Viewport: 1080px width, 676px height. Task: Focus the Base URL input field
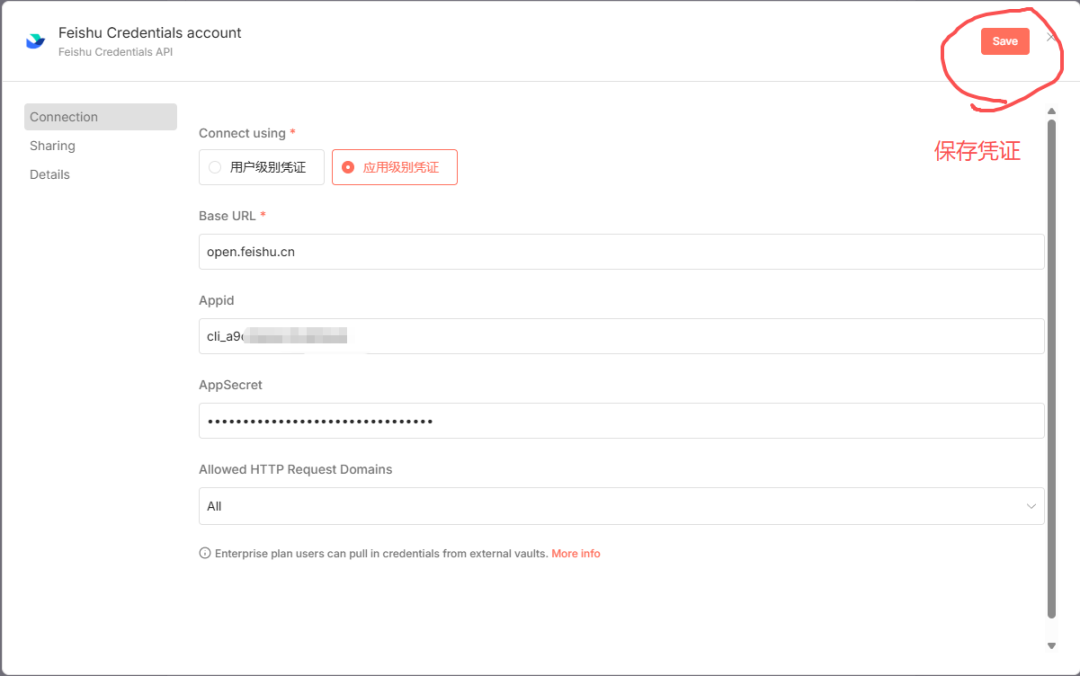click(x=620, y=252)
